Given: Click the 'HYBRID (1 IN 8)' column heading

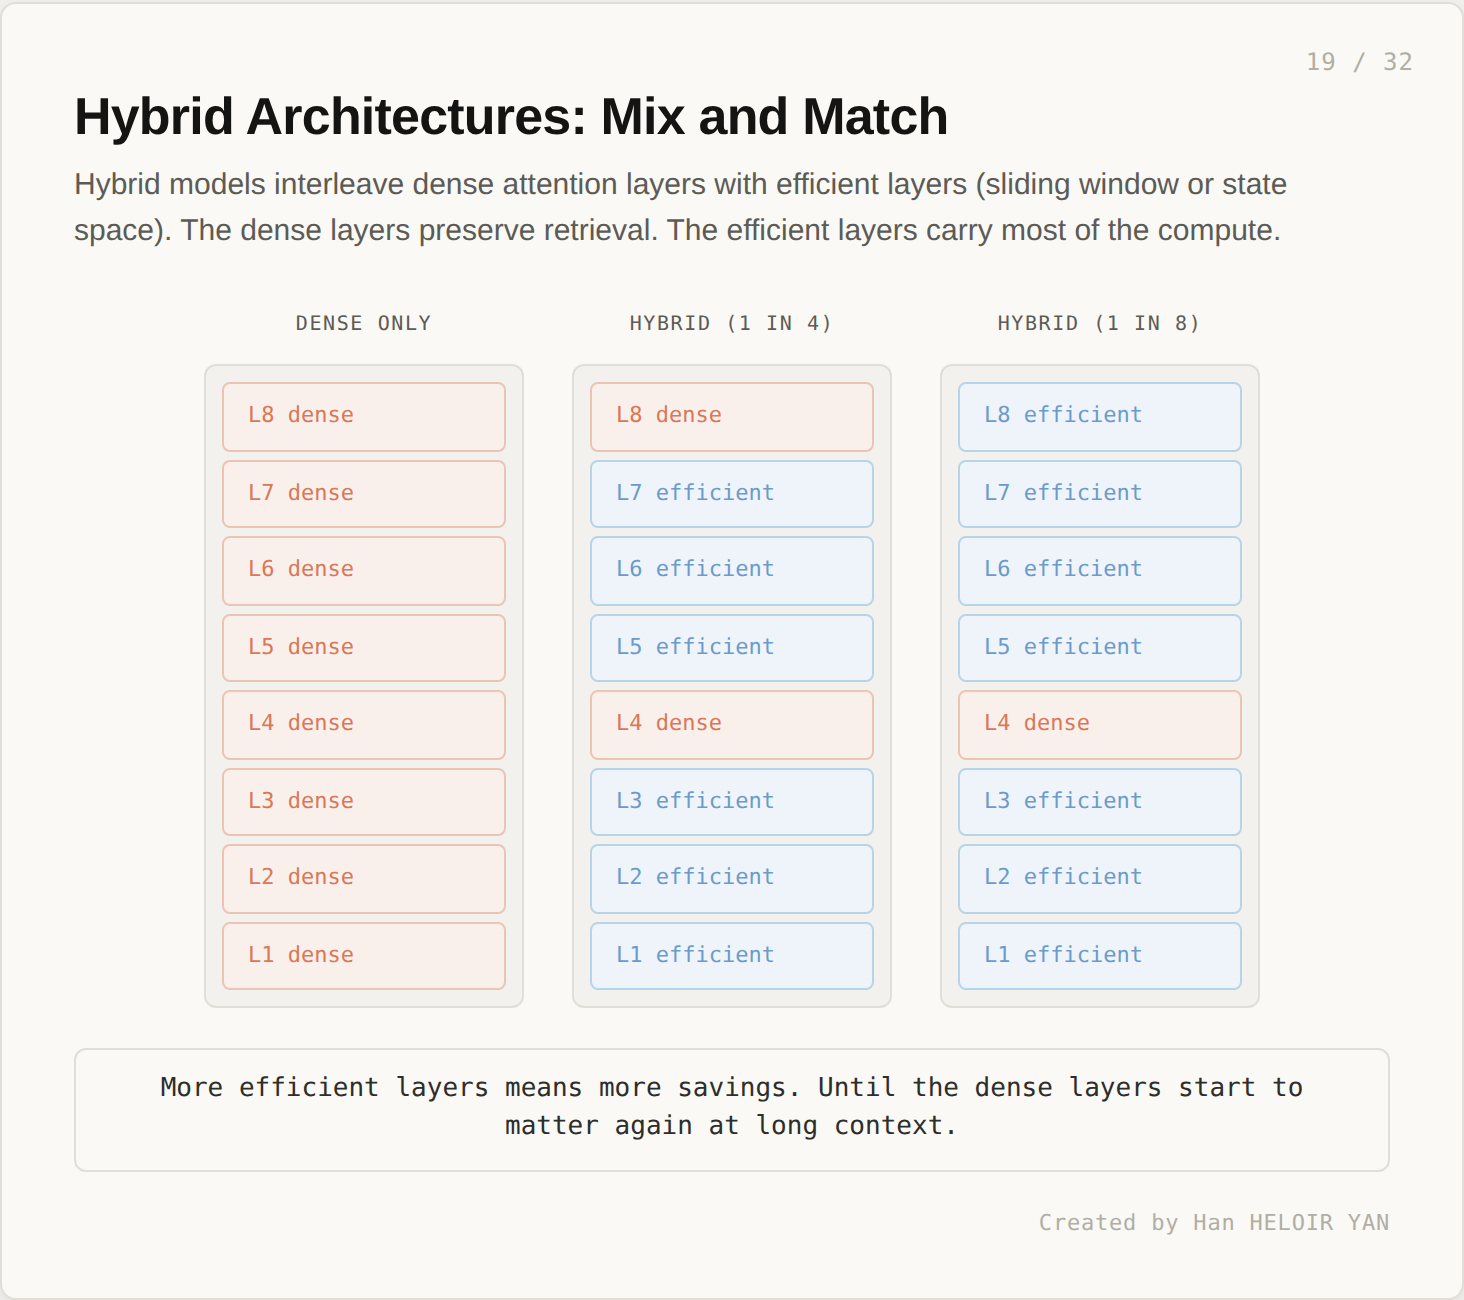Looking at the screenshot, I should coord(1099,323).
